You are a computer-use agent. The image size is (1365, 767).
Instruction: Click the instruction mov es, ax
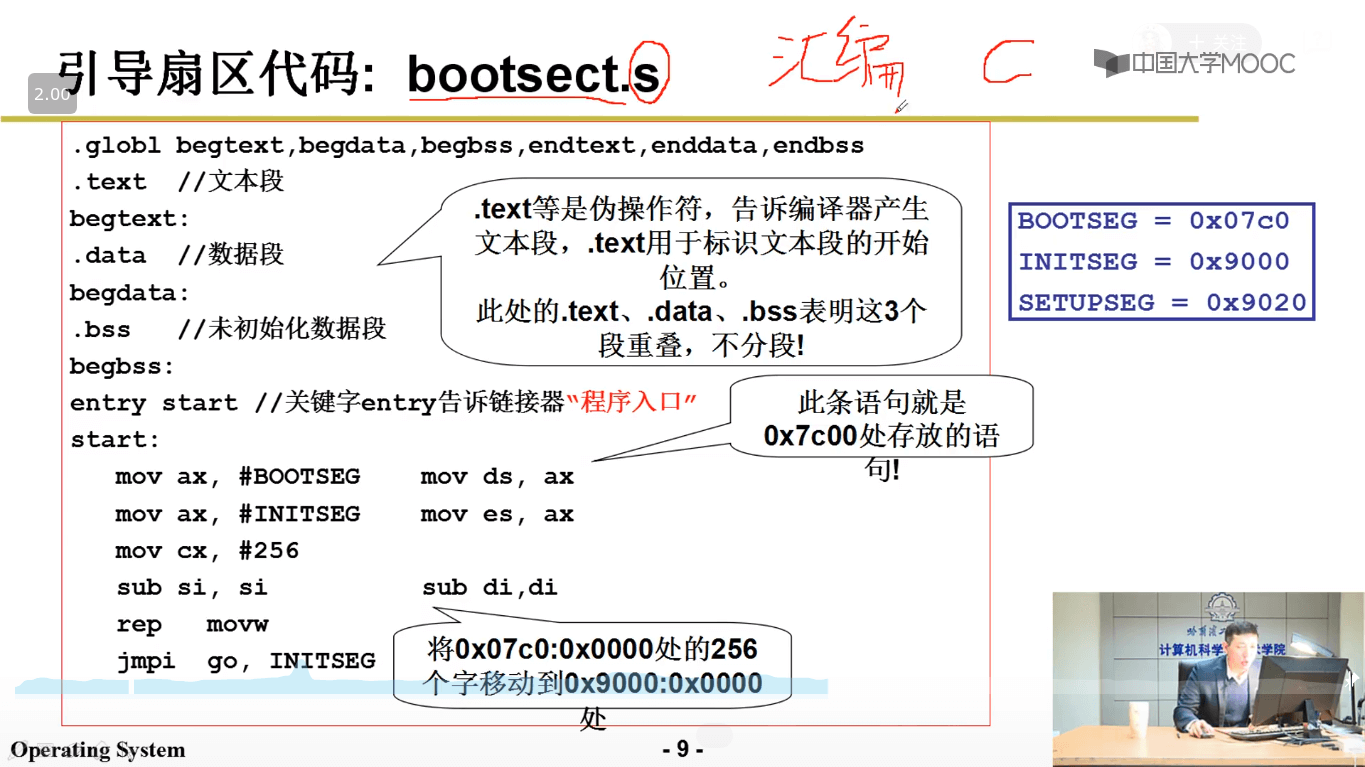(x=498, y=514)
